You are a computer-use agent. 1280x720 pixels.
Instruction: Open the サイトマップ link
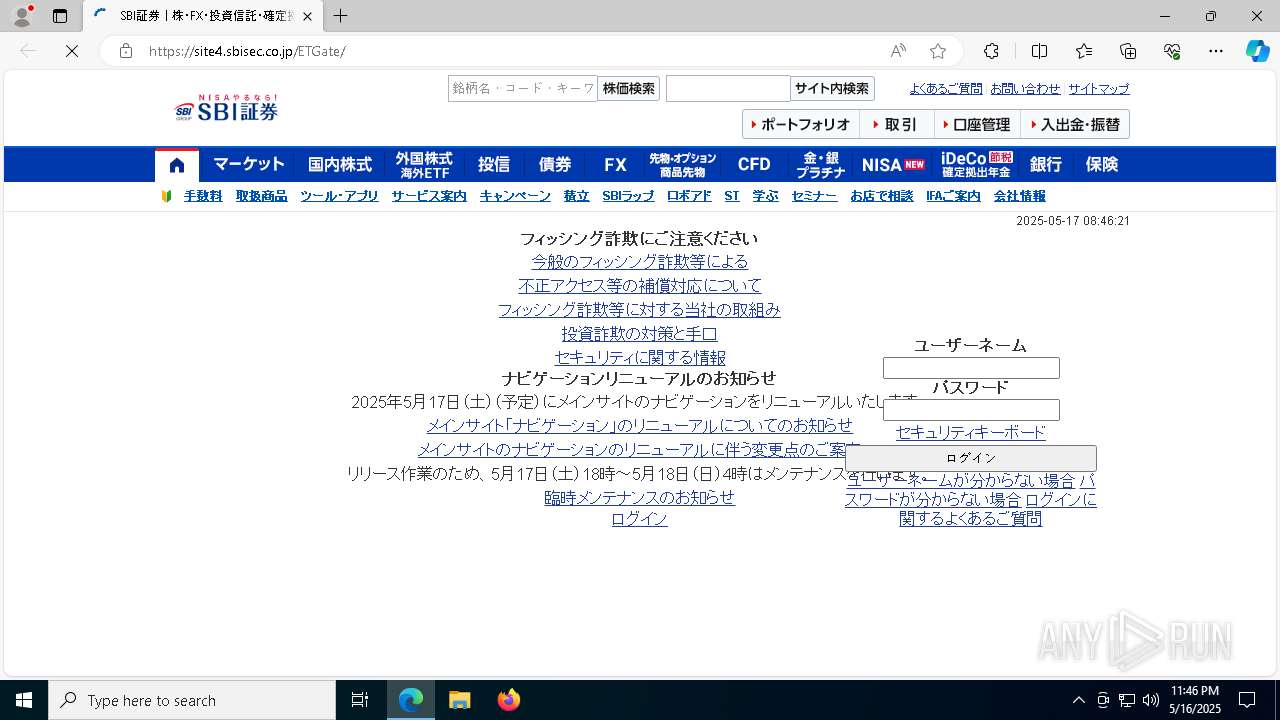click(1099, 89)
